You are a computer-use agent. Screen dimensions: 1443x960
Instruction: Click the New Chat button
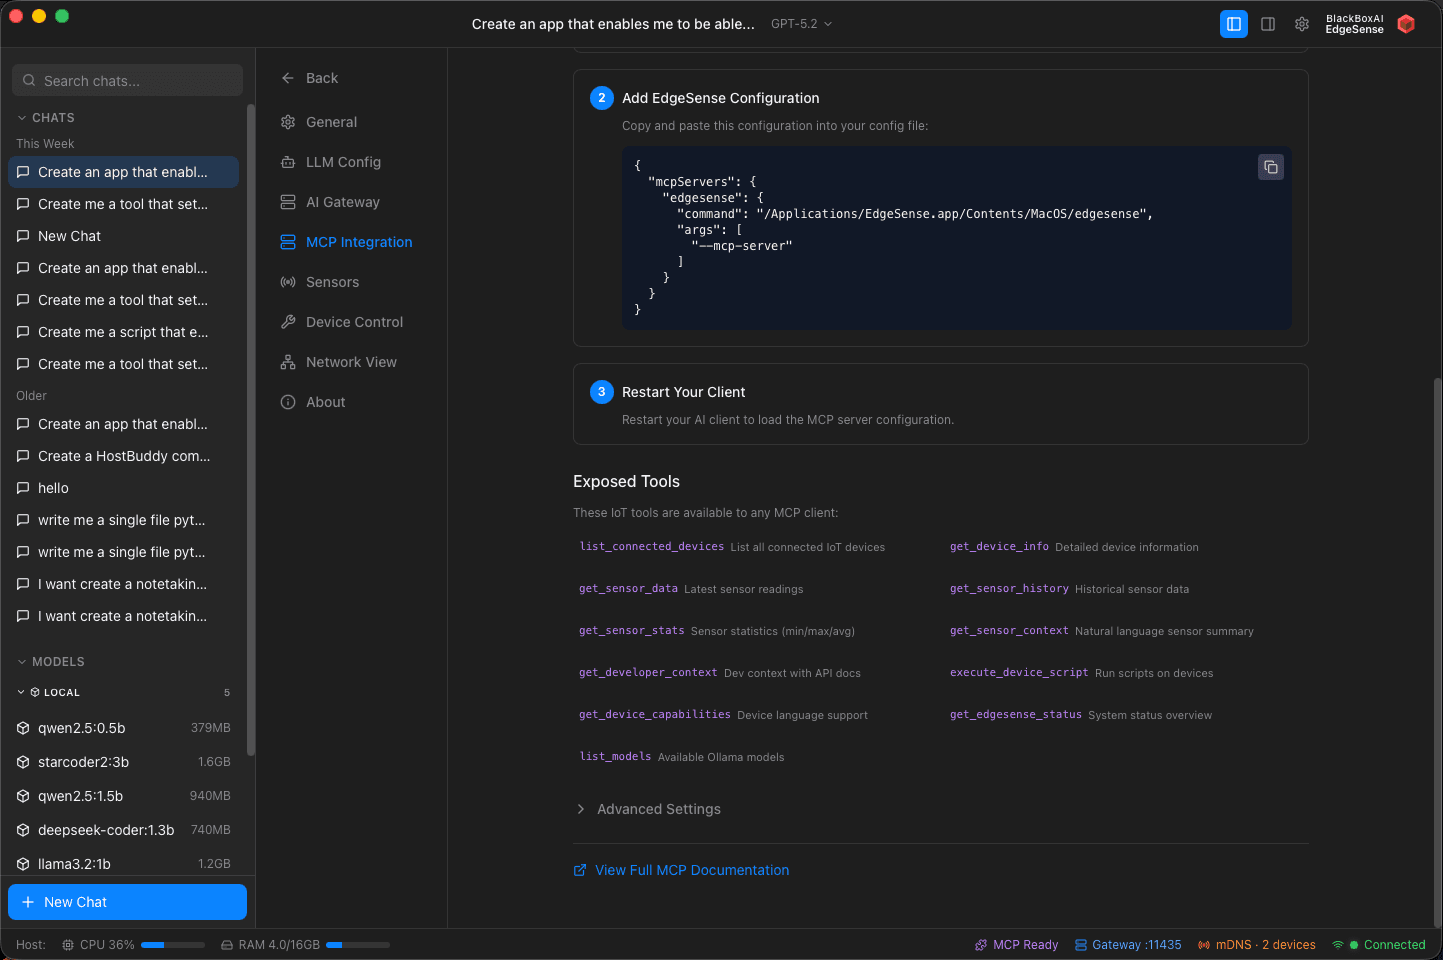[x=127, y=901]
